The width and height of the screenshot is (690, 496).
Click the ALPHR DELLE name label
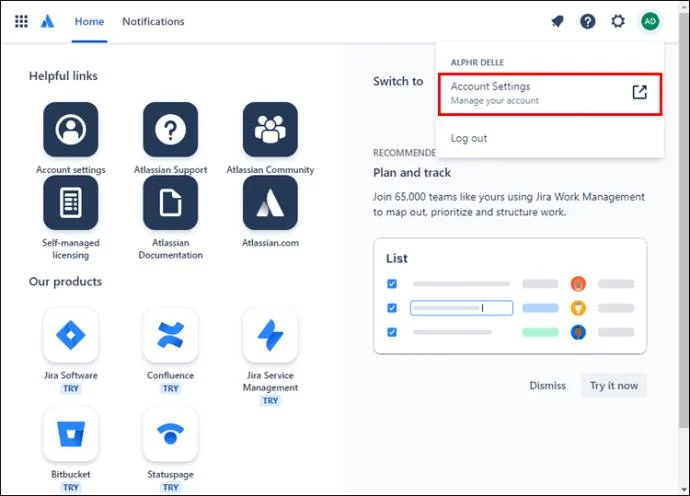click(477, 62)
